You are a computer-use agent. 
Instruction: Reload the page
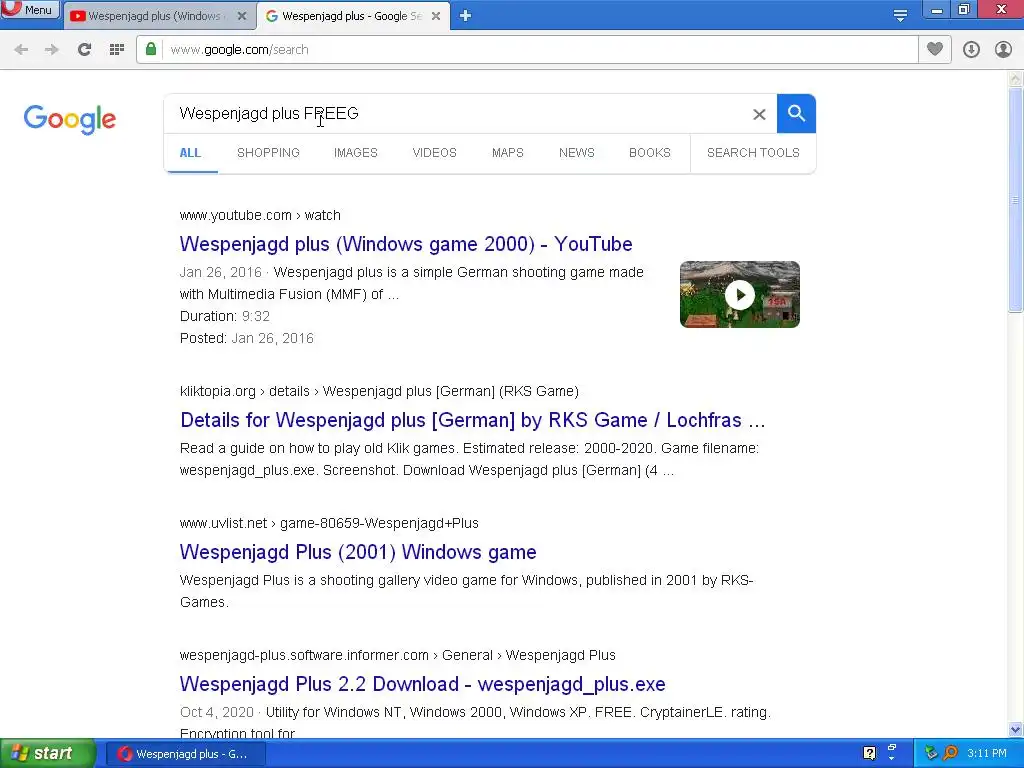pyautogui.click(x=84, y=50)
